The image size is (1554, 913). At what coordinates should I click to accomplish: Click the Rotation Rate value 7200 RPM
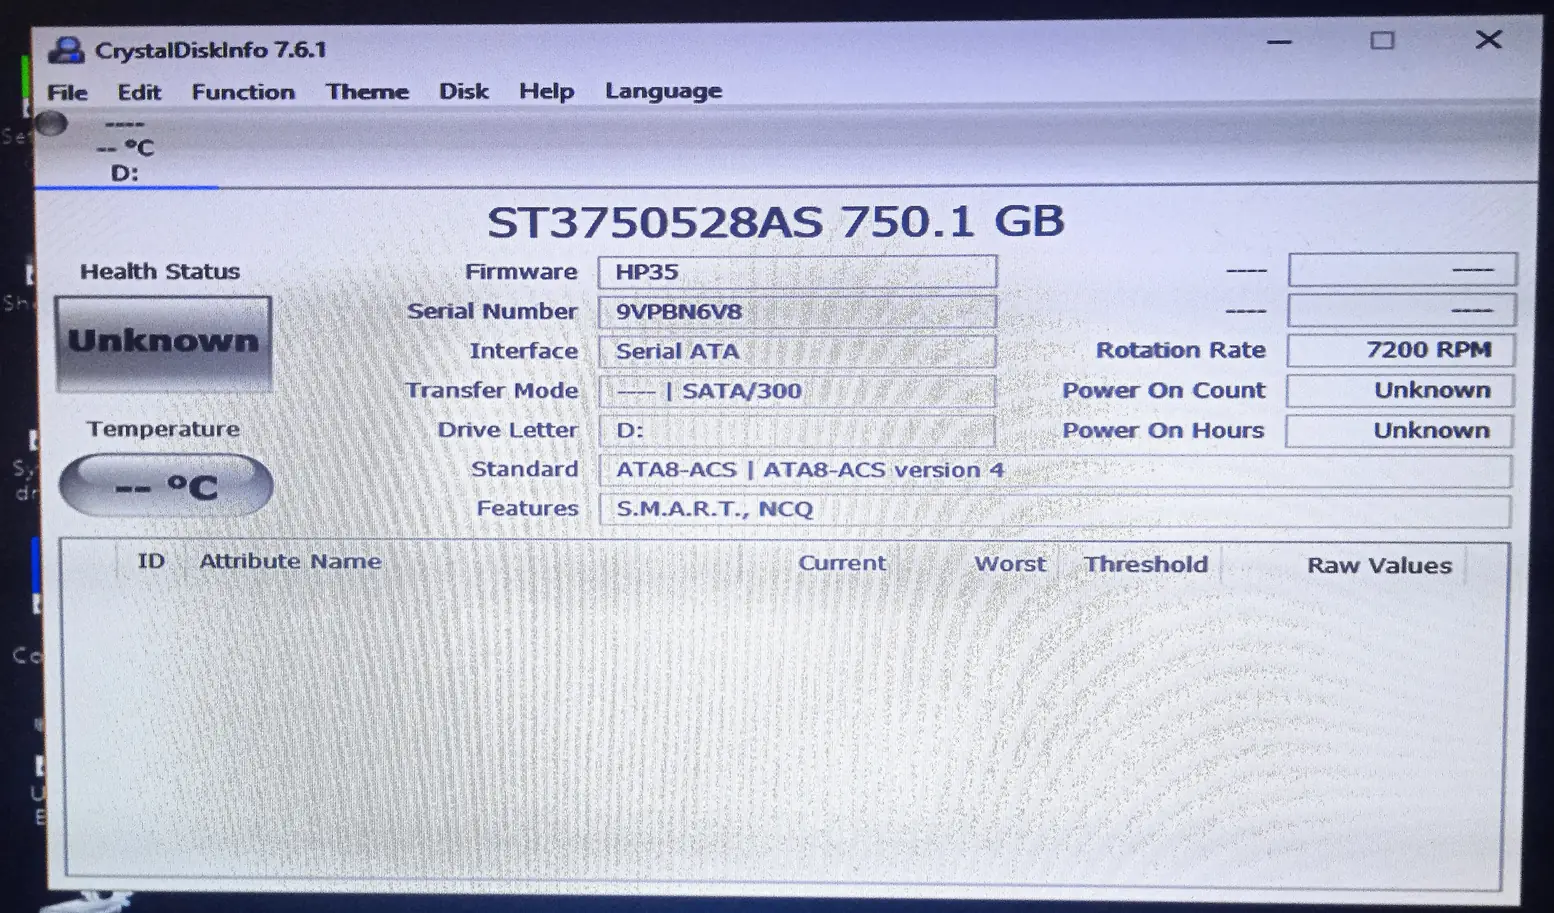(x=1400, y=350)
